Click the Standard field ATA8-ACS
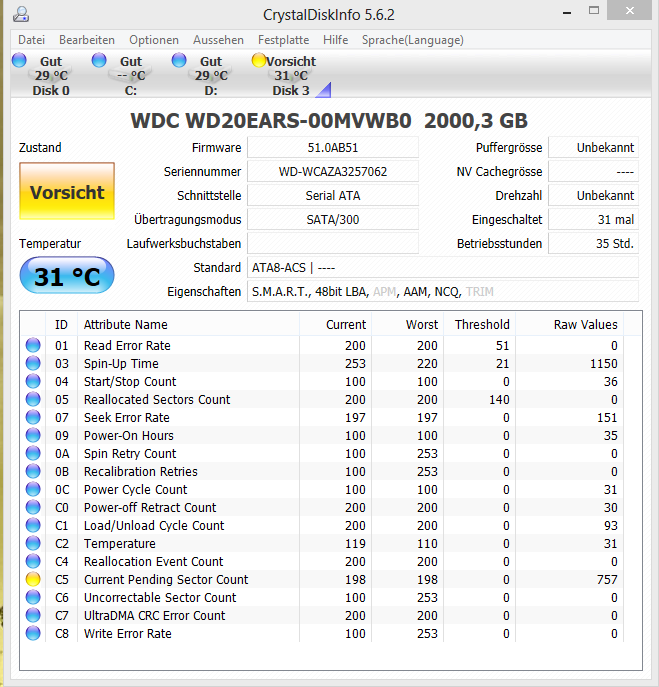 (443, 267)
